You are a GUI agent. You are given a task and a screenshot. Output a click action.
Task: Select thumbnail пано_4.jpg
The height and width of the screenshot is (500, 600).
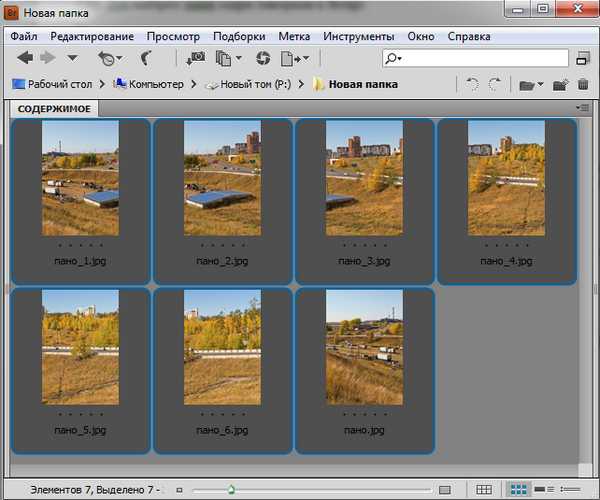(x=506, y=178)
